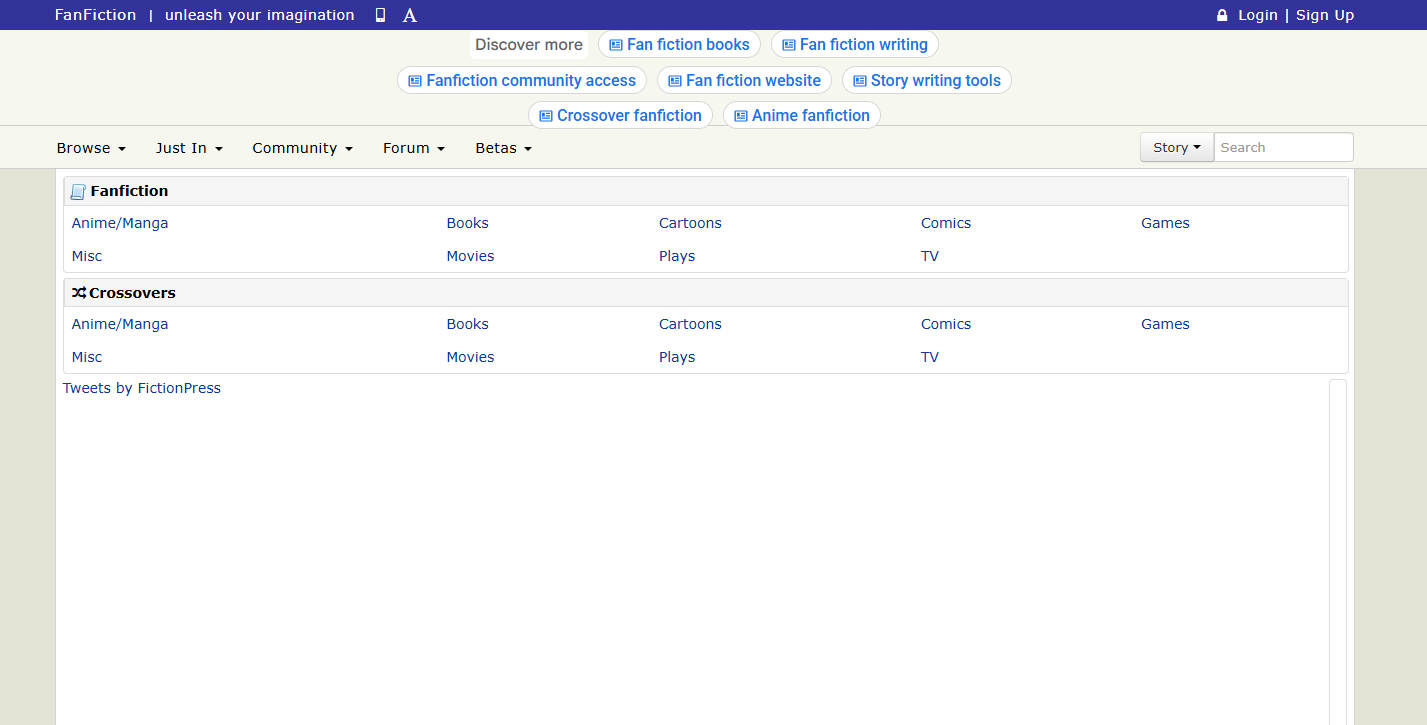Click the Crossovers shuffle icon
1427x725 pixels.
click(x=79, y=293)
